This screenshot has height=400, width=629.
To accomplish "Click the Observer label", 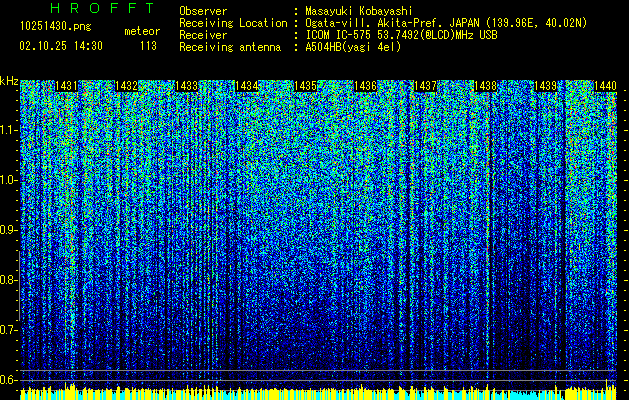I will pos(203,11).
